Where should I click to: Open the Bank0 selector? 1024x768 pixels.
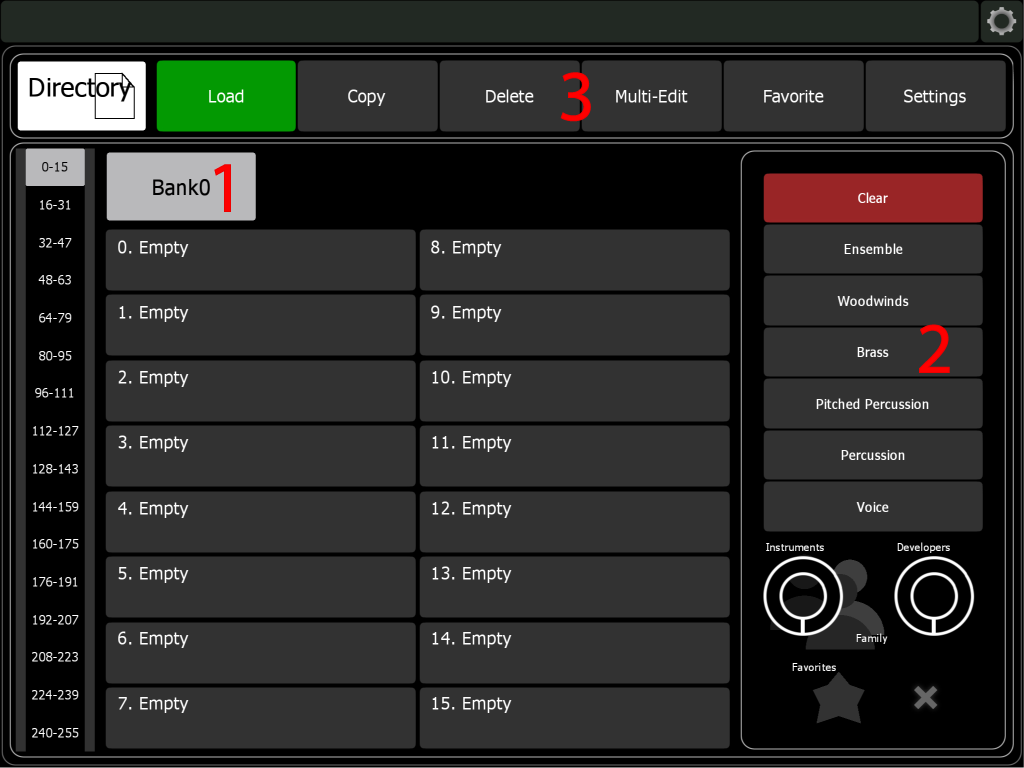[181, 187]
